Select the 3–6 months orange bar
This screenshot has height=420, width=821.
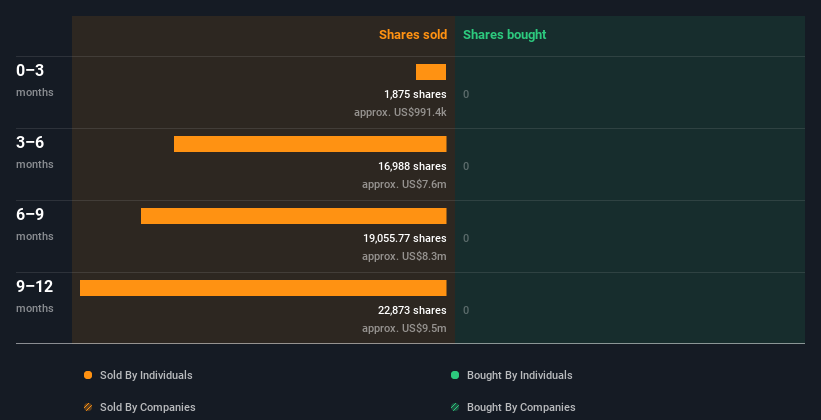coord(310,144)
